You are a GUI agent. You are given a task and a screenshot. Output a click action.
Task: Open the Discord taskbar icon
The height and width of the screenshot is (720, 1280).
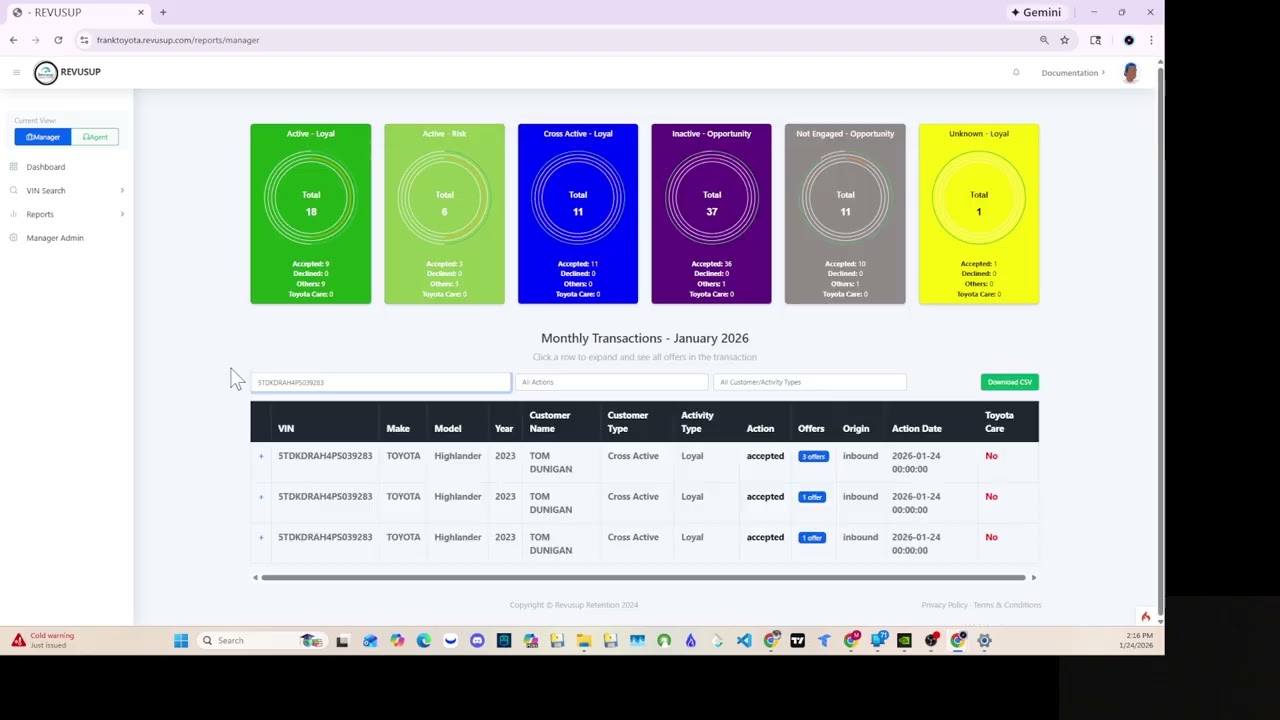477,641
